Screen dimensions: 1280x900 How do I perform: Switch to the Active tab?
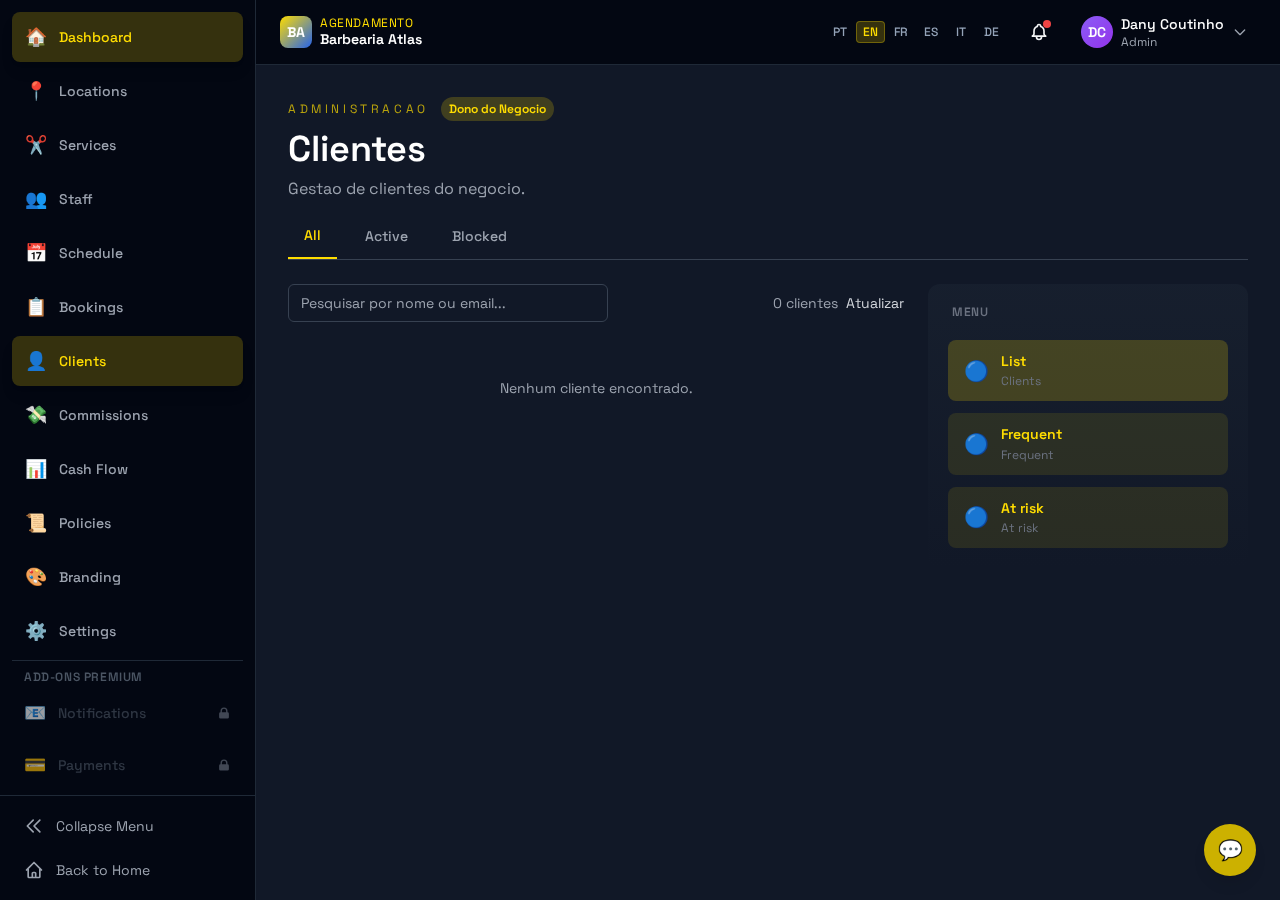click(386, 237)
